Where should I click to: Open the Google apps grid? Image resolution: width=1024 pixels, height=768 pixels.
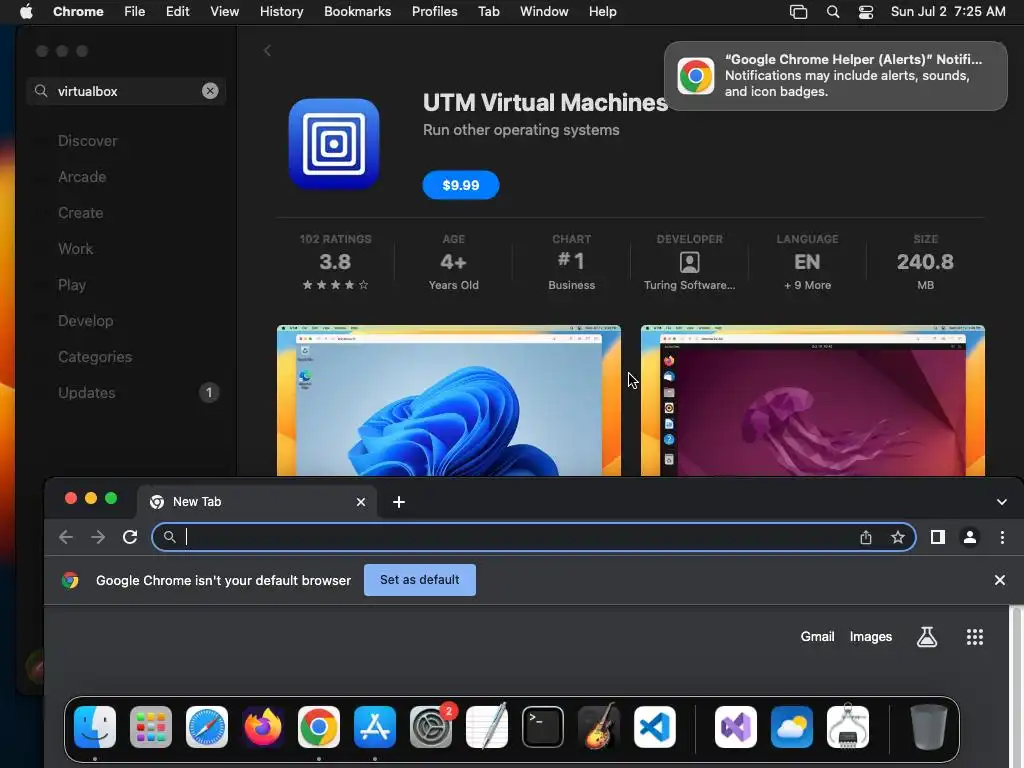[x=974, y=637]
